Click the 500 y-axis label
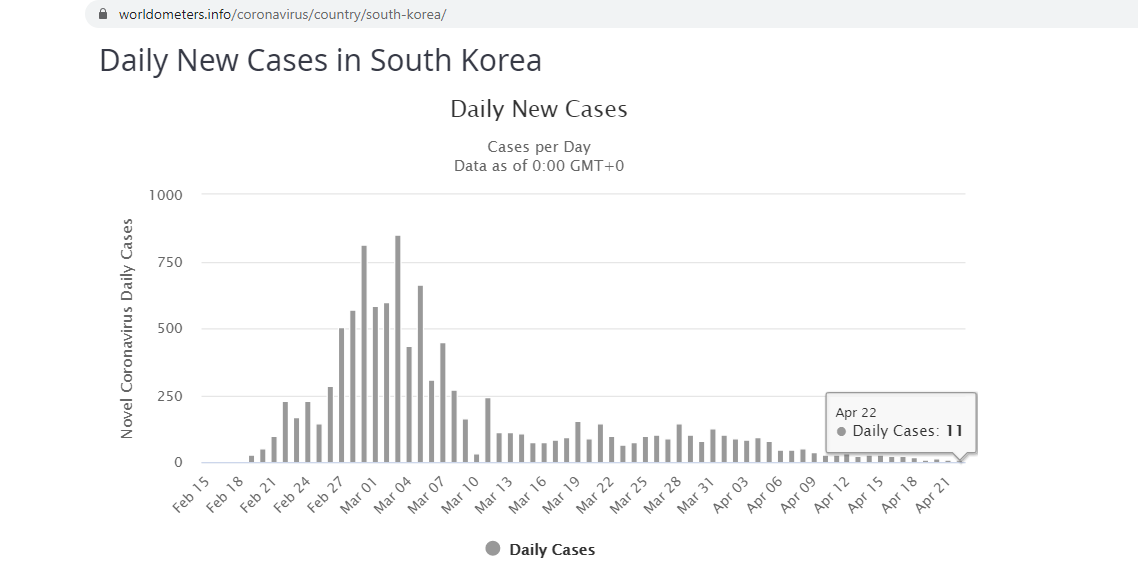 (168, 329)
